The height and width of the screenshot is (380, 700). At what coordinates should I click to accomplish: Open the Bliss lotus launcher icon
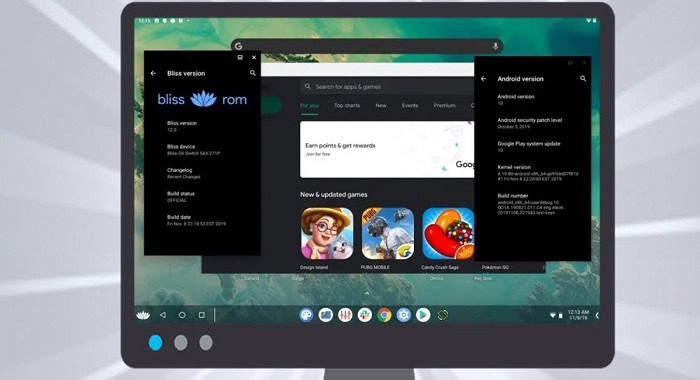pos(143,315)
